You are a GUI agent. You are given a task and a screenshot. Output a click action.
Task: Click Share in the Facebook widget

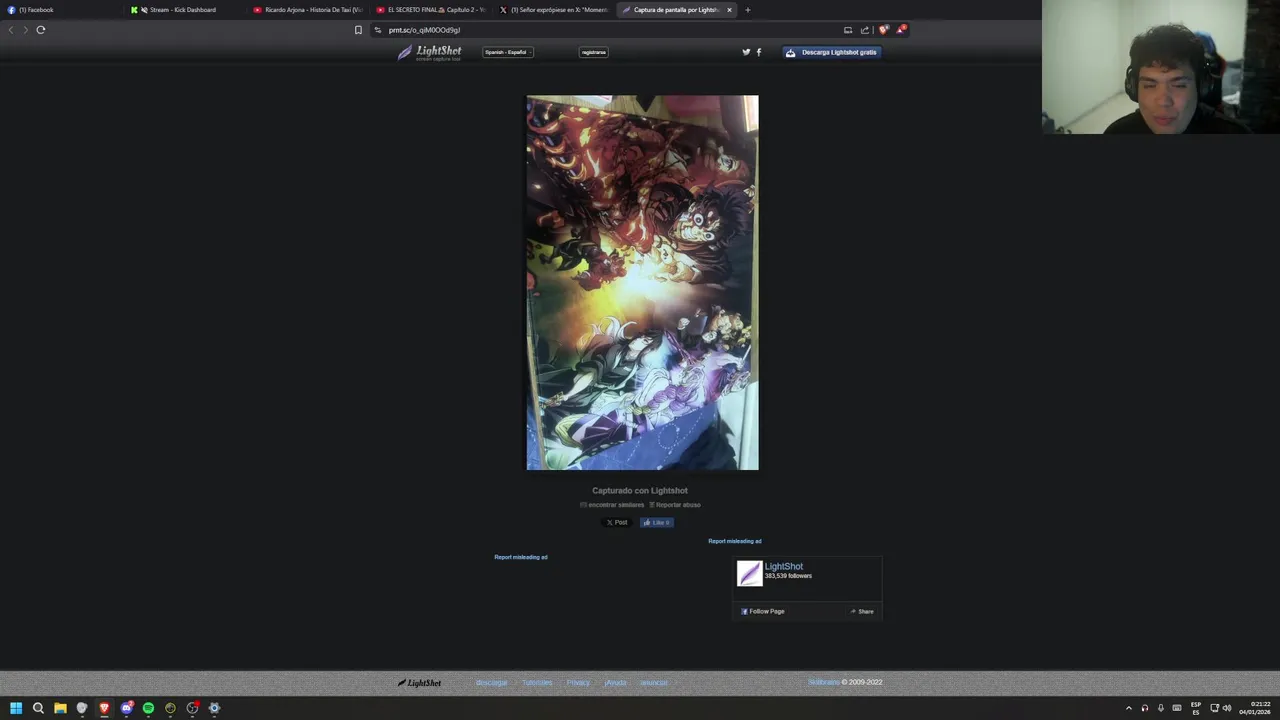[x=862, y=611]
